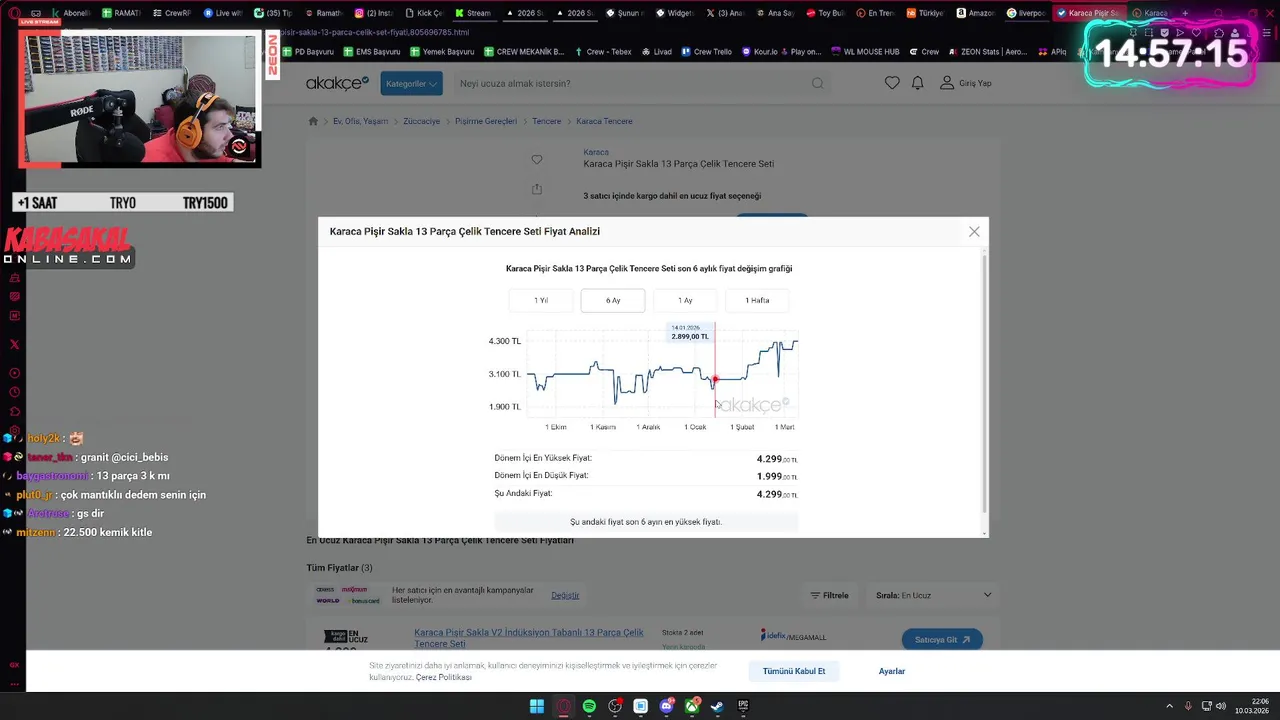Image resolution: width=1280 pixels, height=720 pixels.
Task: Open the Crew Trello bookmark
Action: (706, 51)
